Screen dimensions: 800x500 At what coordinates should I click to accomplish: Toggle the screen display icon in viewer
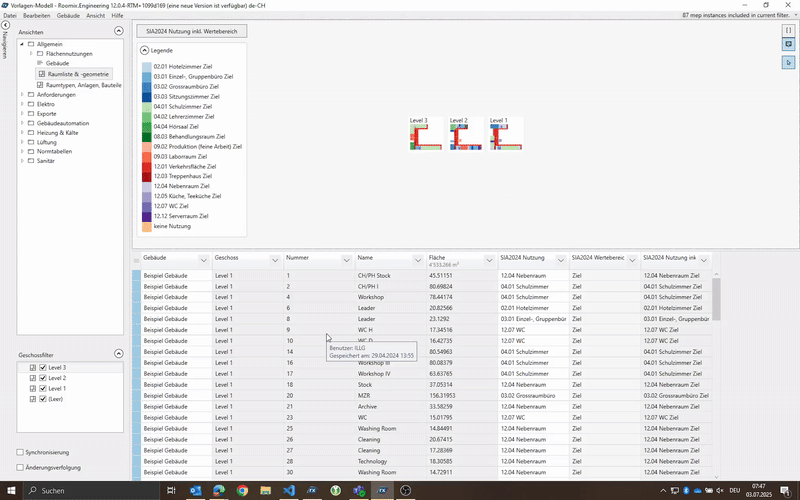788,46
